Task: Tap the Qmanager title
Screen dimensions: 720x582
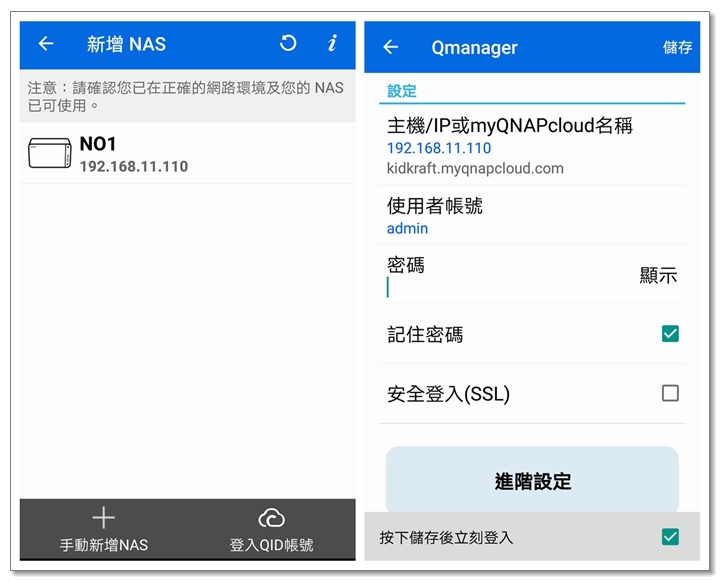Action: pos(474,48)
